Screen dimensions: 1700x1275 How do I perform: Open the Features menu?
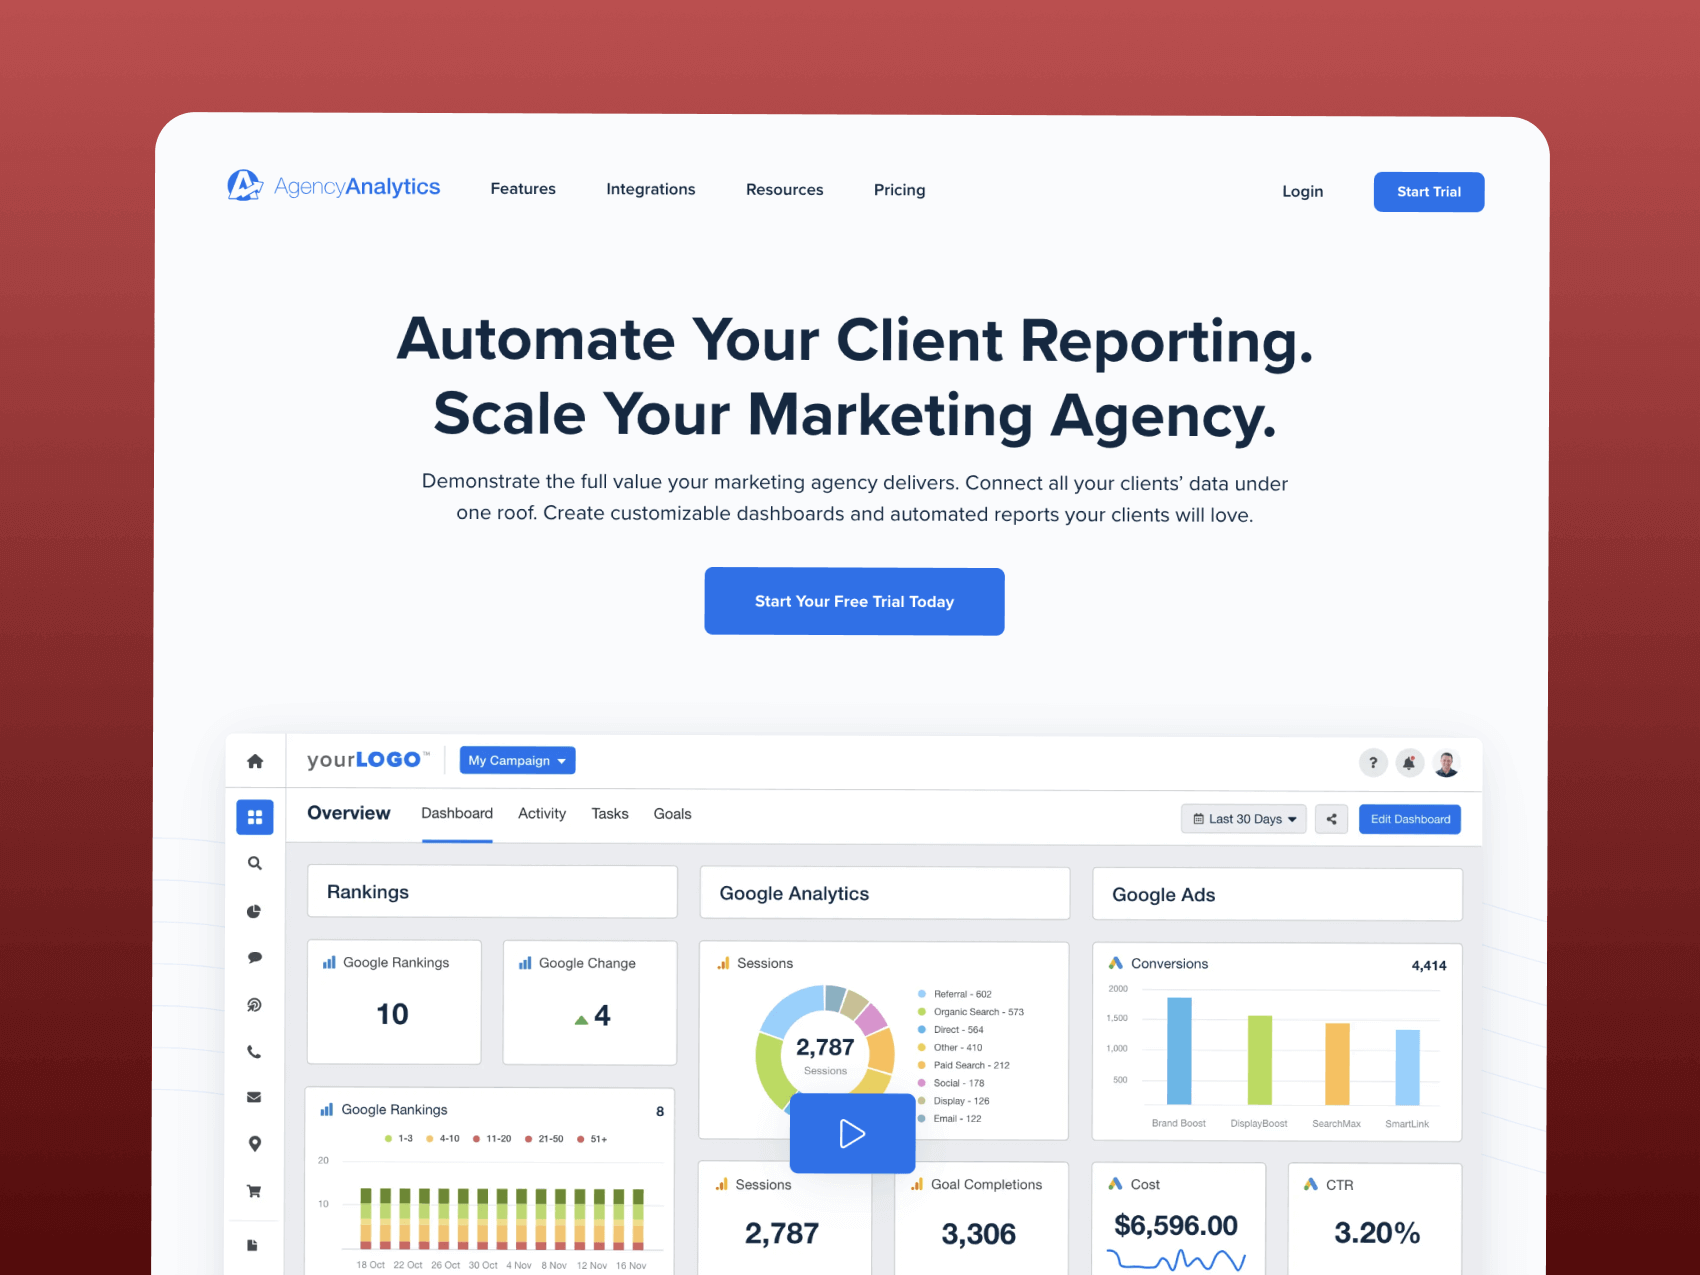[x=523, y=189]
